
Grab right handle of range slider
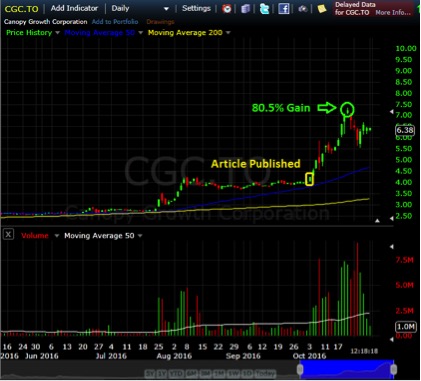point(394,369)
